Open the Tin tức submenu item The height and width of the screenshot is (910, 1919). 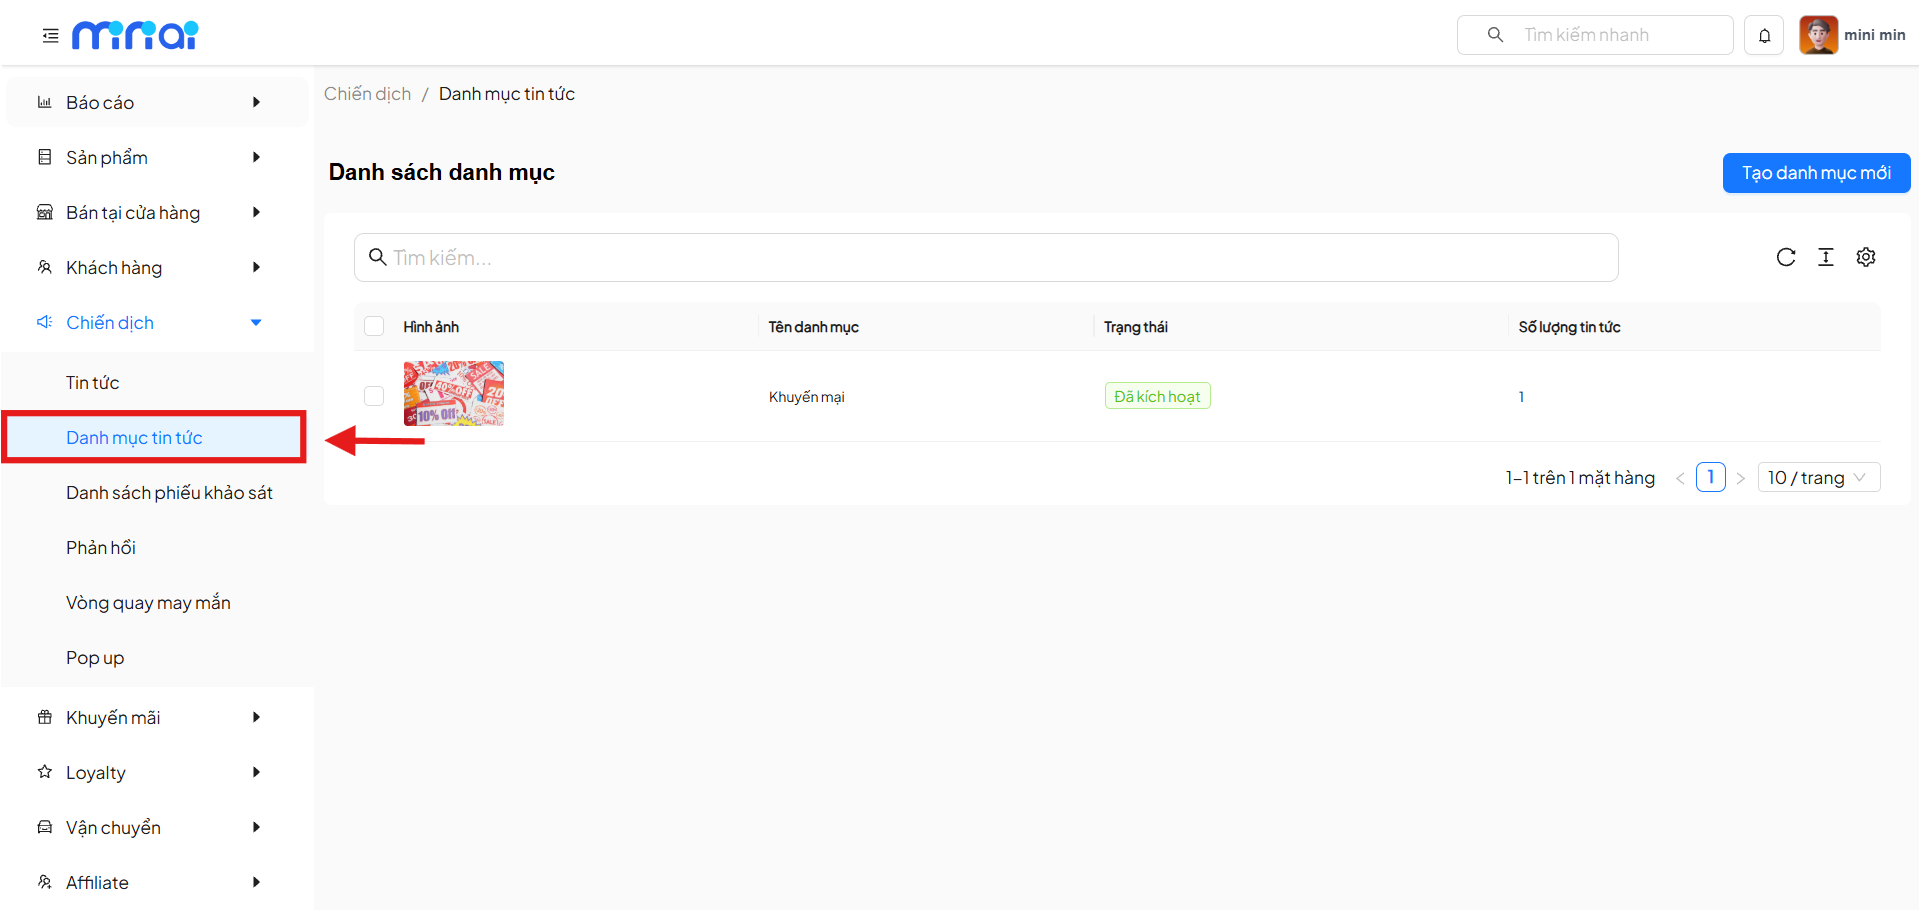pyautogui.click(x=93, y=383)
